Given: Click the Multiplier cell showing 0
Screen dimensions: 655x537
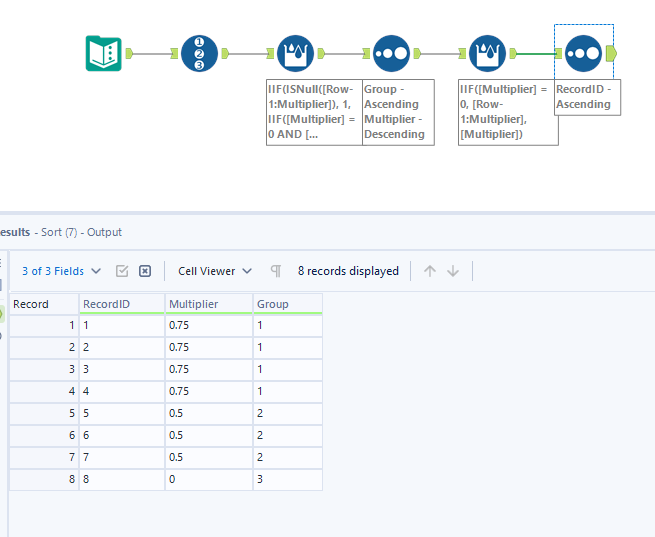Looking at the screenshot, I should tap(208, 480).
